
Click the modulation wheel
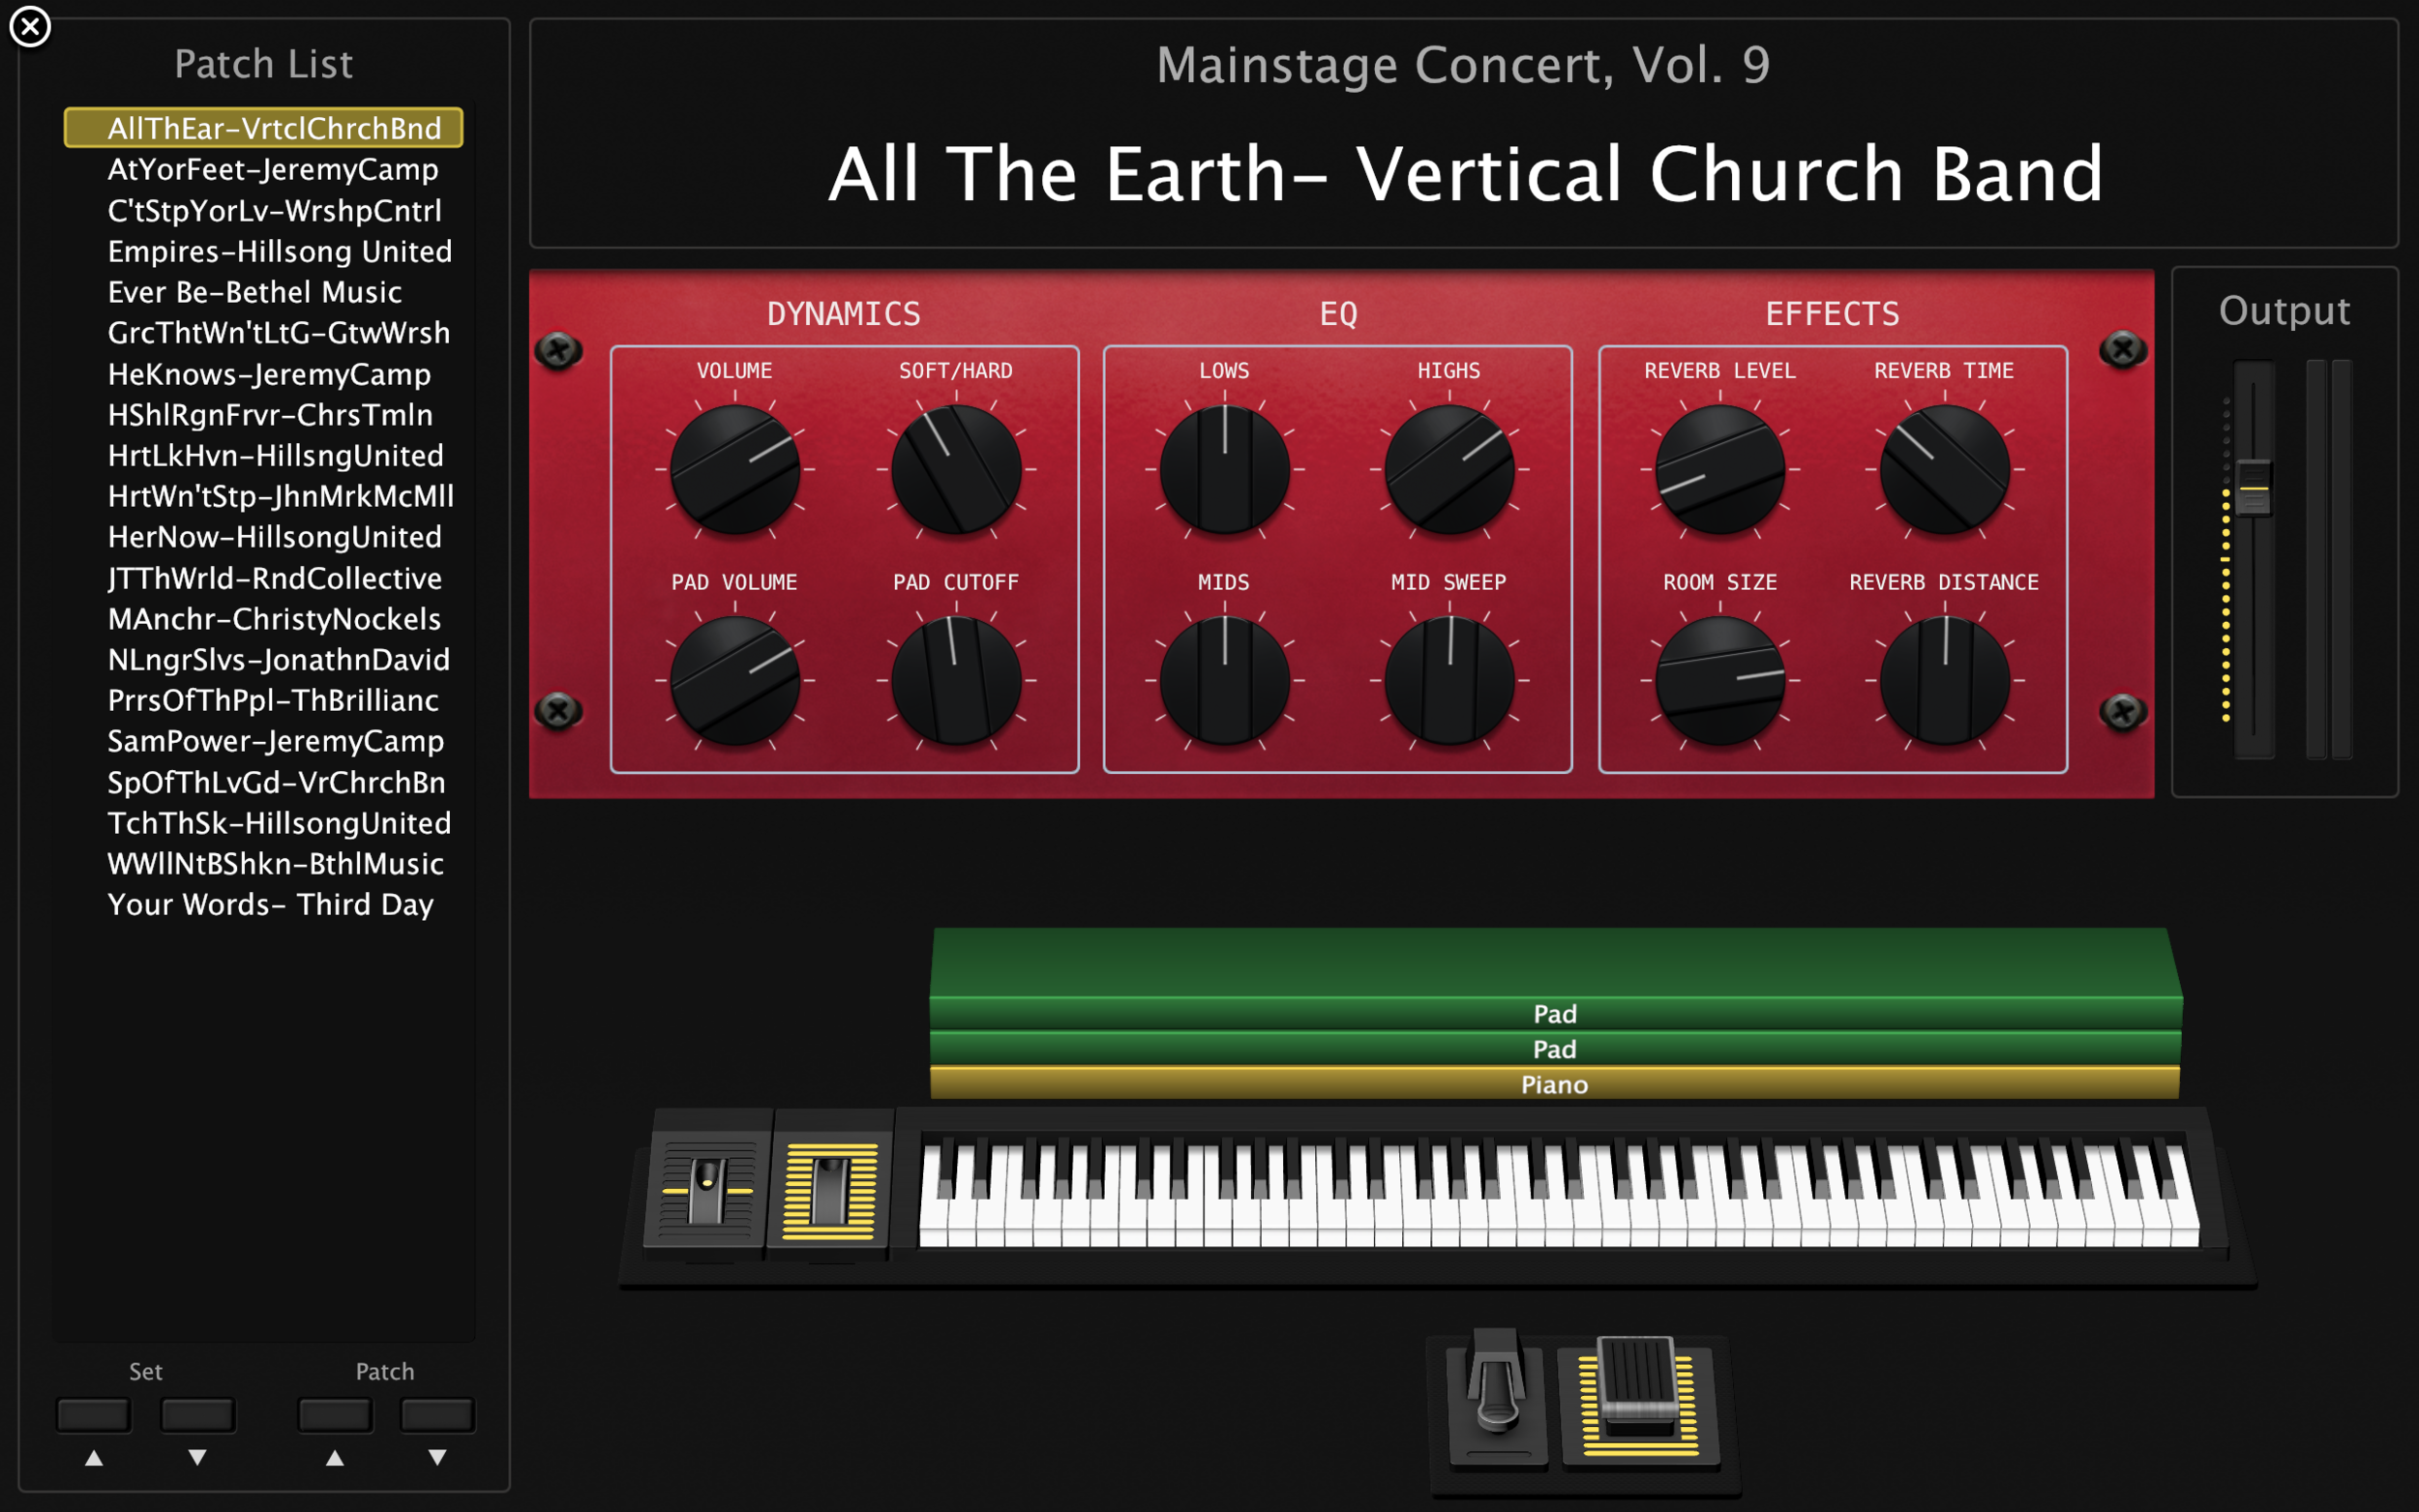pos(830,1190)
